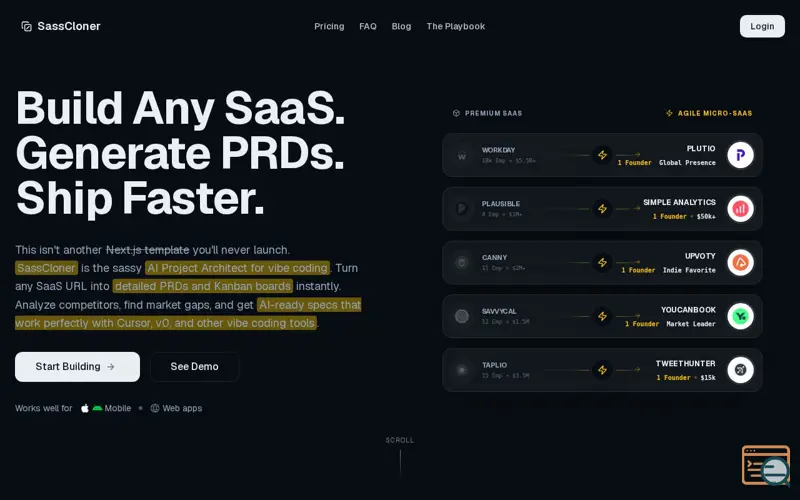This screenshot has width=800, height=500.
Task: Click the Start Building button
Action: 77,366
